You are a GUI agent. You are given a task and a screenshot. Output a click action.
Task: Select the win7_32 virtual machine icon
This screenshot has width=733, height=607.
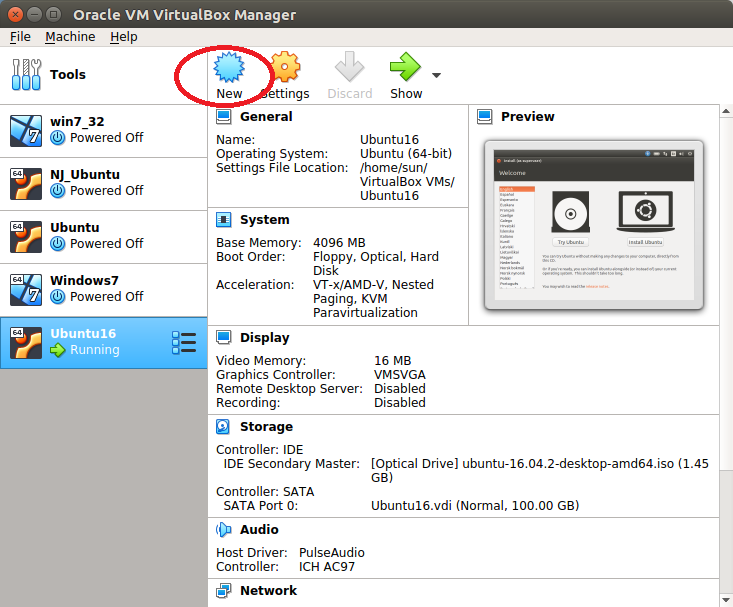(x=26, y=131)
